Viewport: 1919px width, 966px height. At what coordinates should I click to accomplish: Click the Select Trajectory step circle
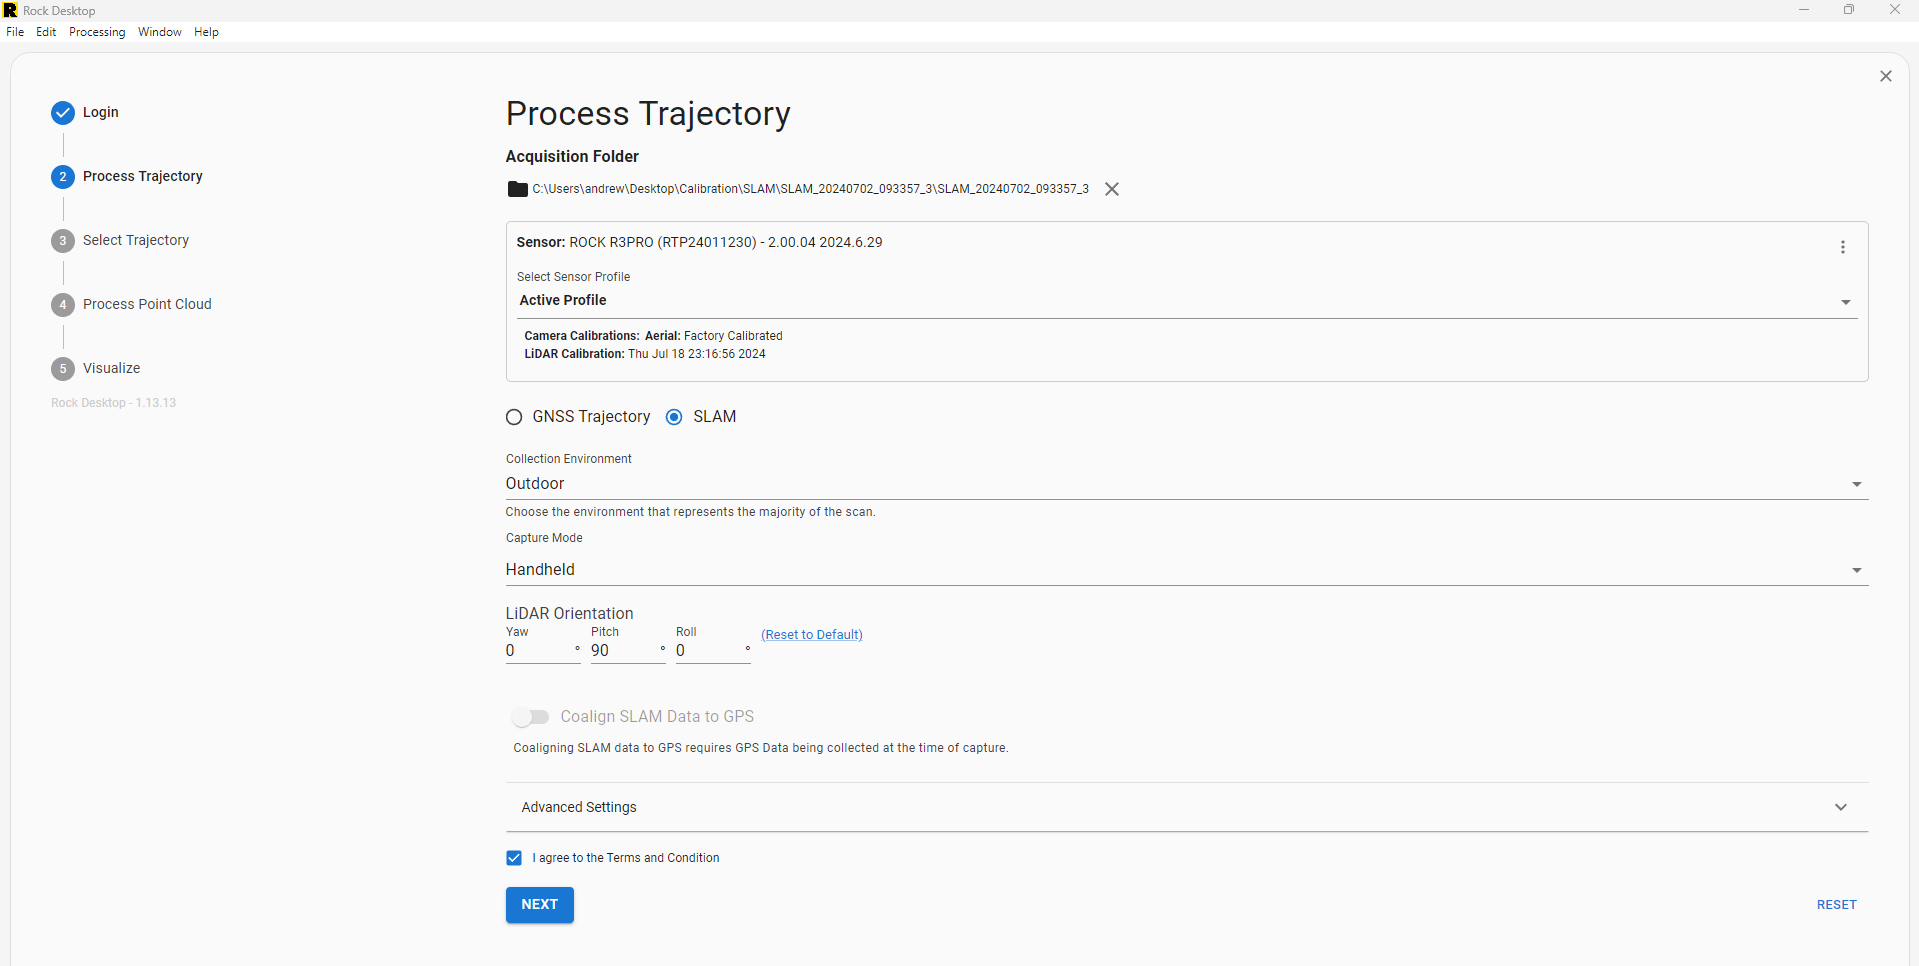pyautogui.click(x=62, y=240)
